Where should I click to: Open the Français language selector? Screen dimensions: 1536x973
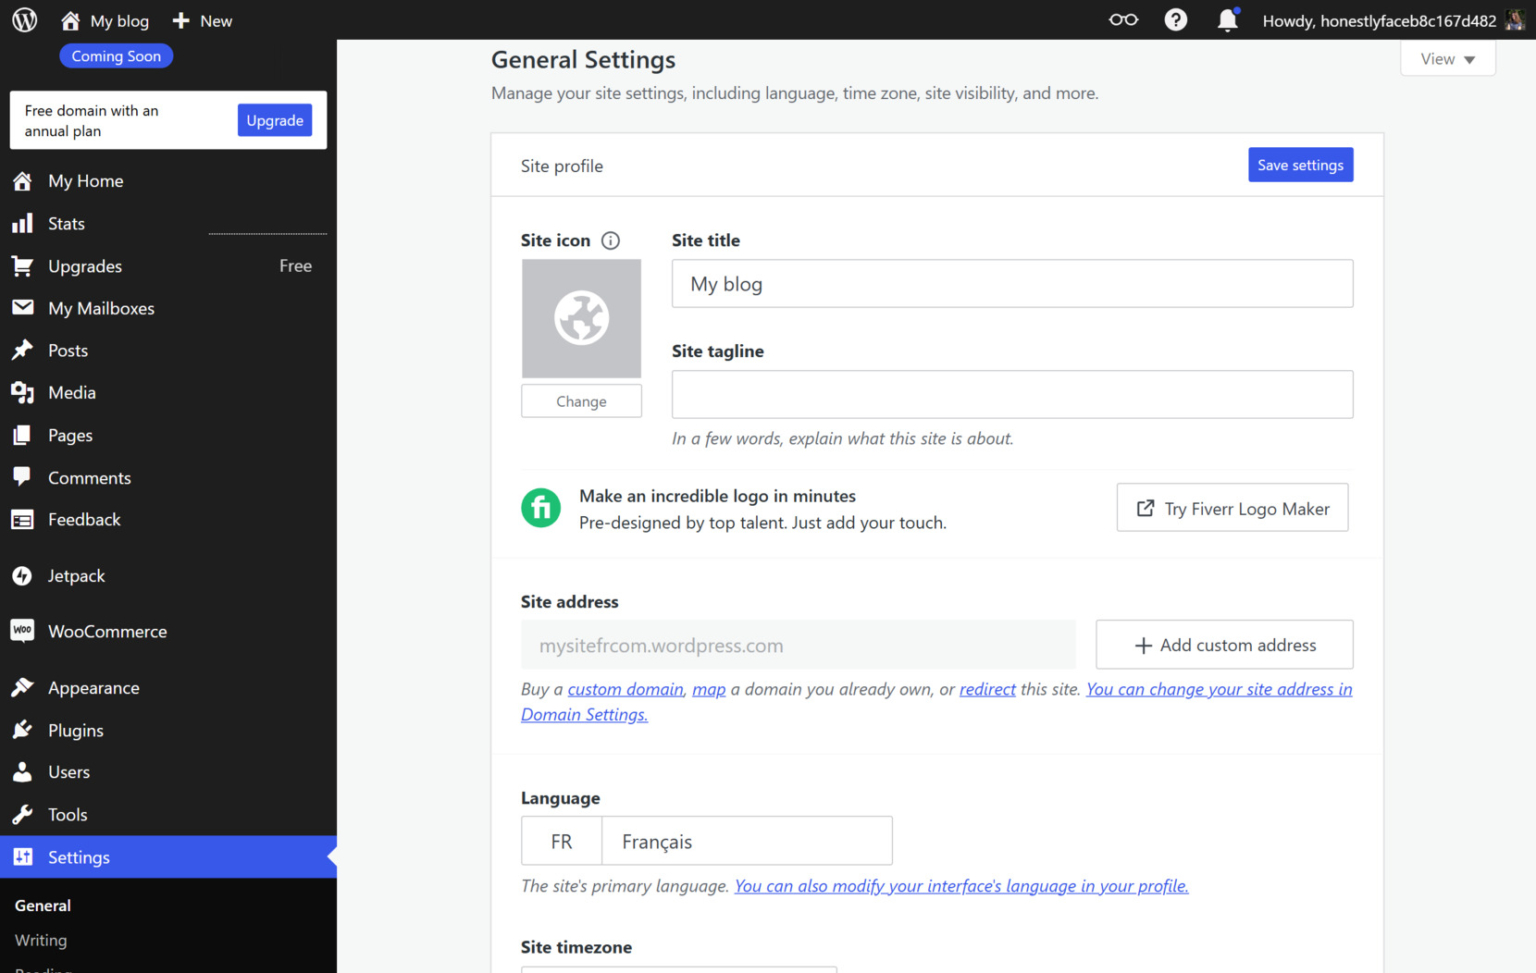[746, 840]
